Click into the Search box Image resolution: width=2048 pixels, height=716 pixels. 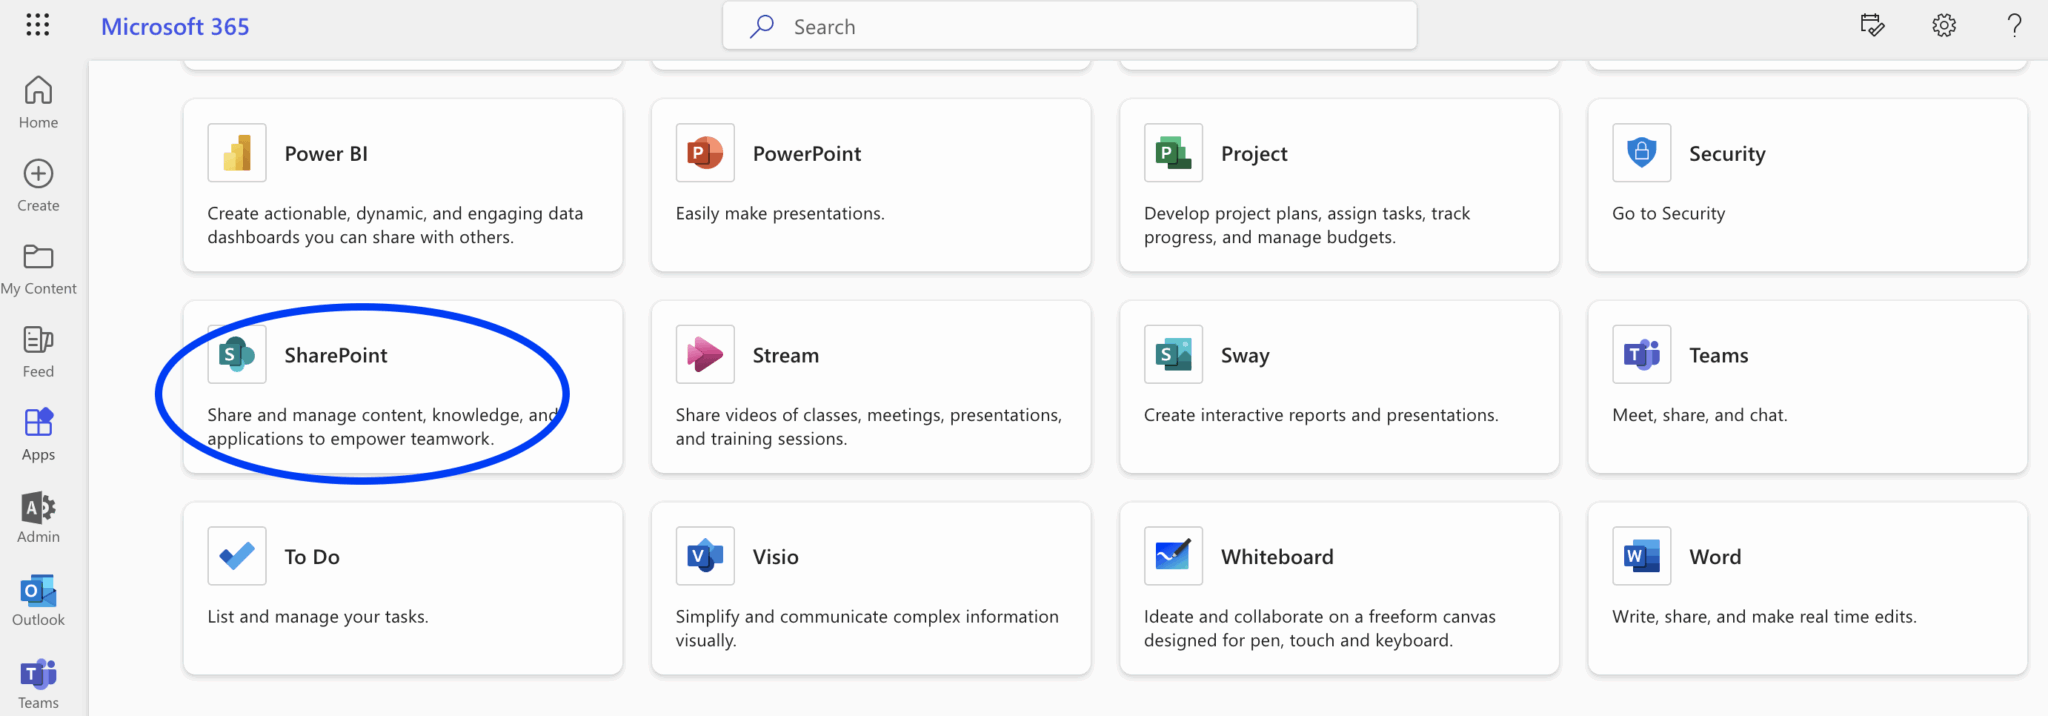[1069, 26]
